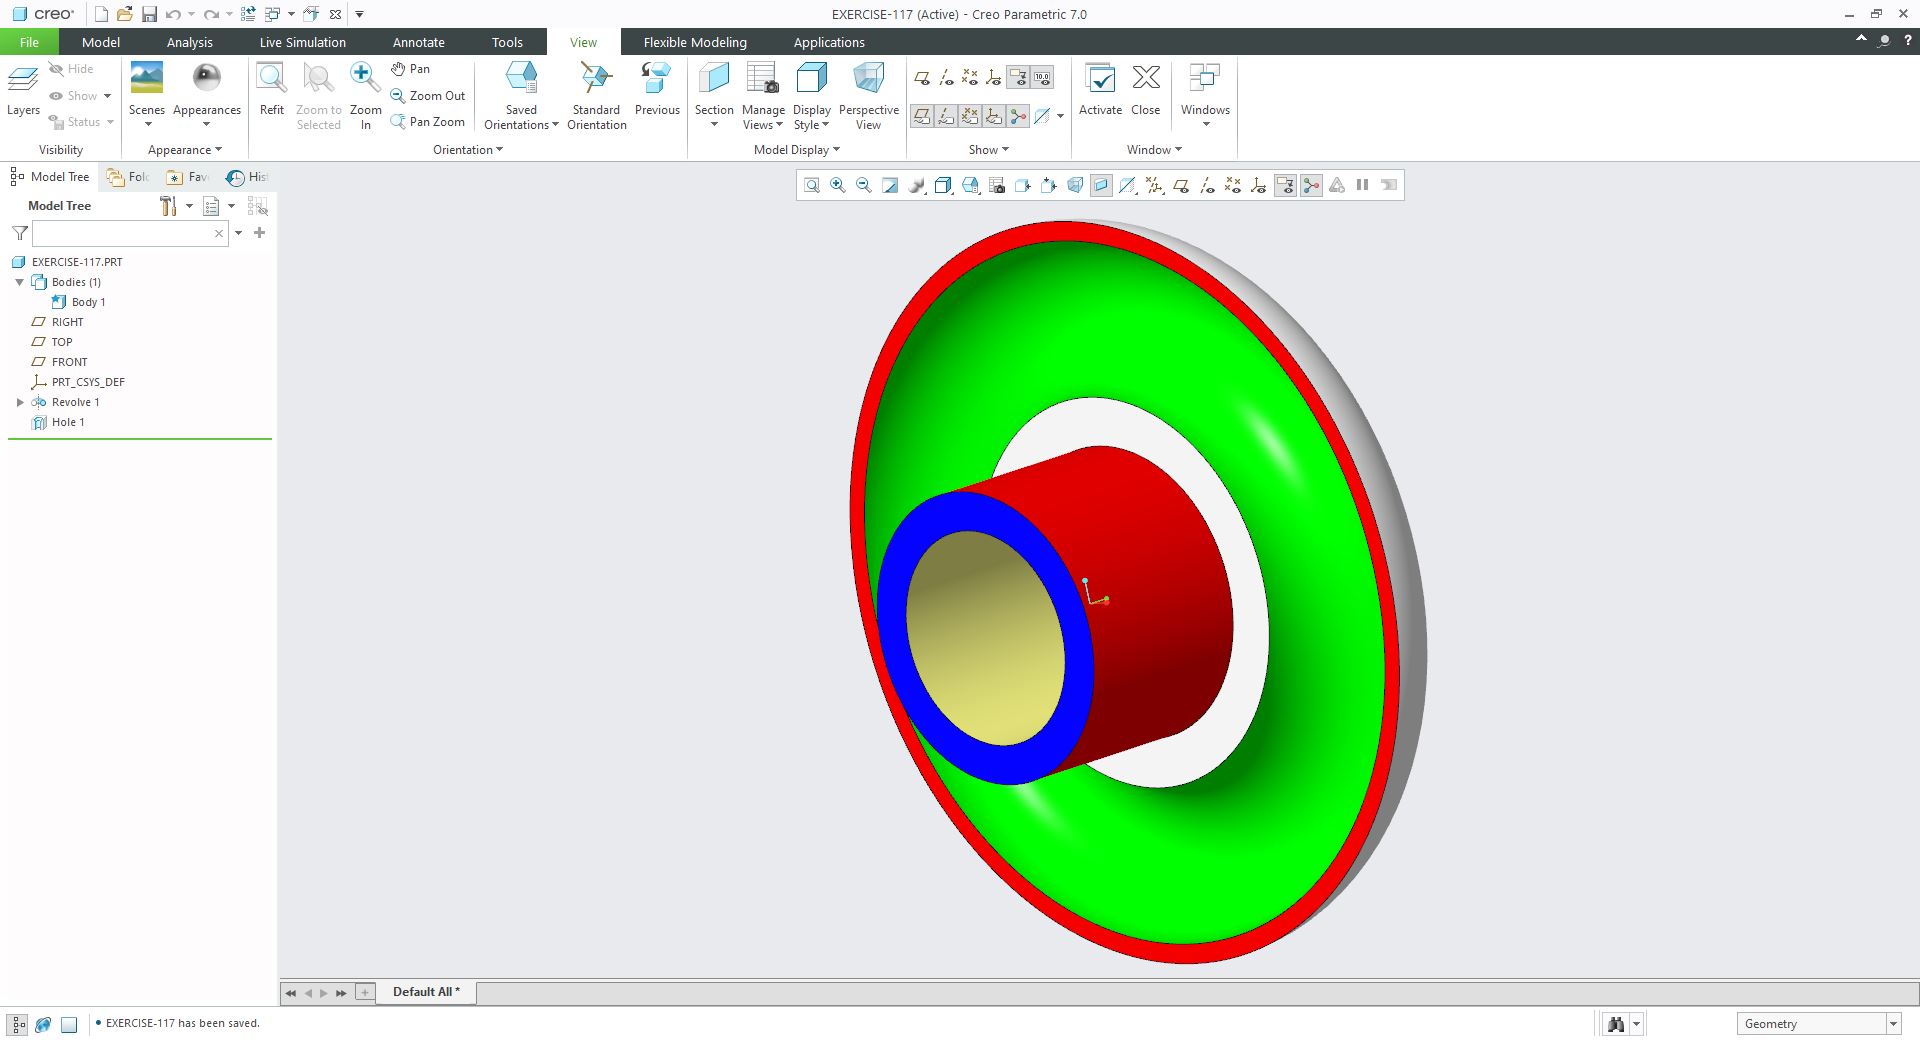Open the View Manager from the graphics toolbar

(996, 185)
